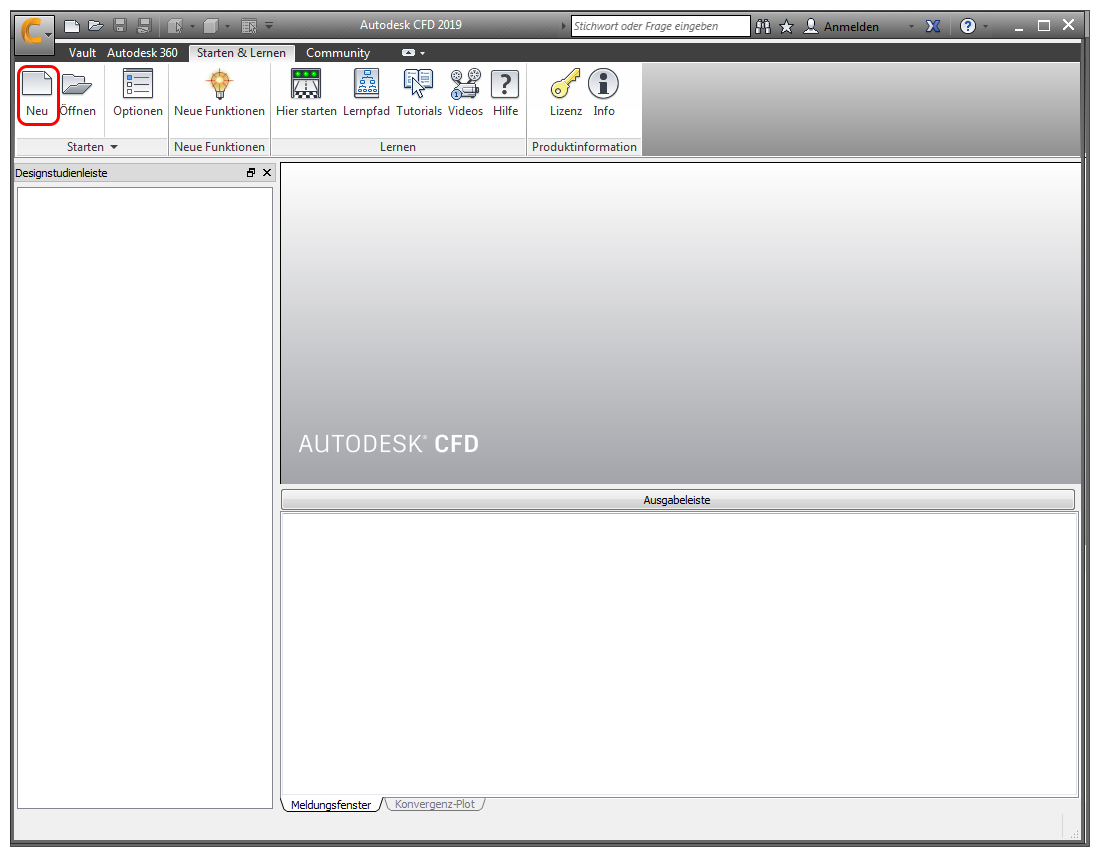
Task: Switch to the Konvergenz-Plot tab
Action: [435, 804]
